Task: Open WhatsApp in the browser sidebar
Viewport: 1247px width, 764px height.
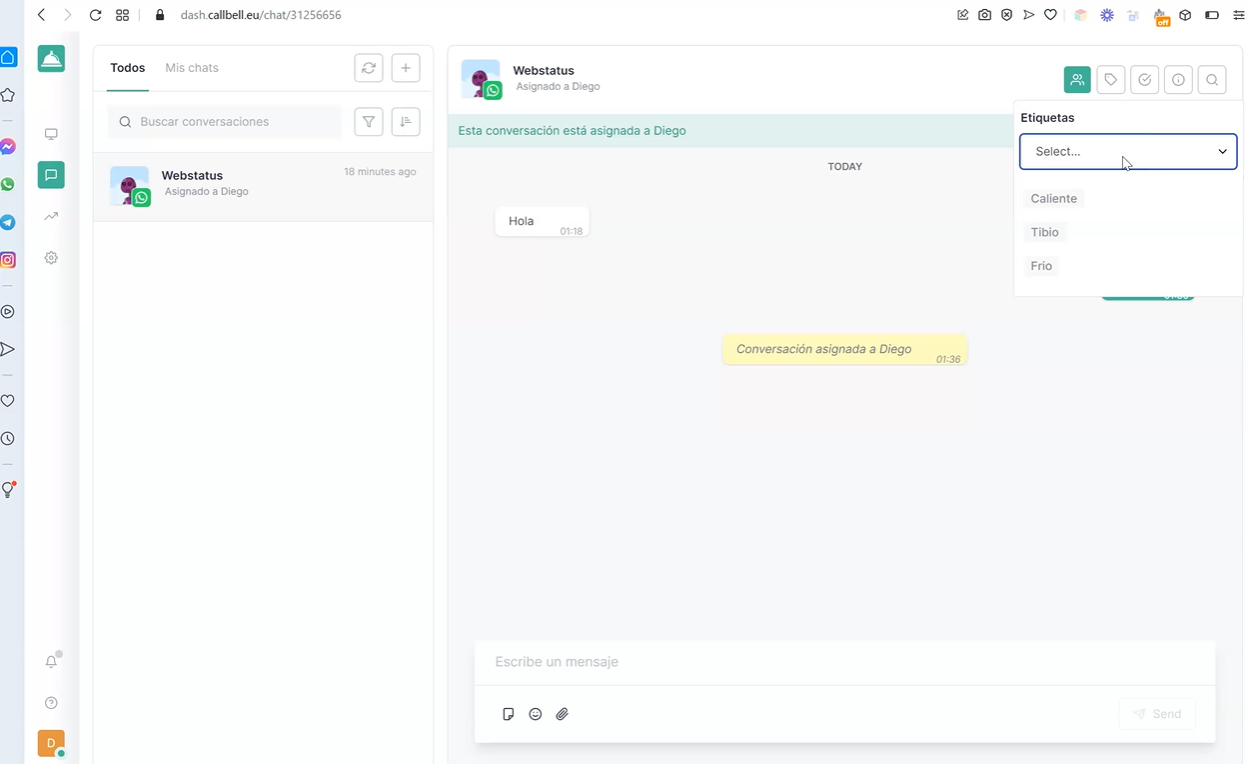Action: pyautogui.click(x=8, y=184)
